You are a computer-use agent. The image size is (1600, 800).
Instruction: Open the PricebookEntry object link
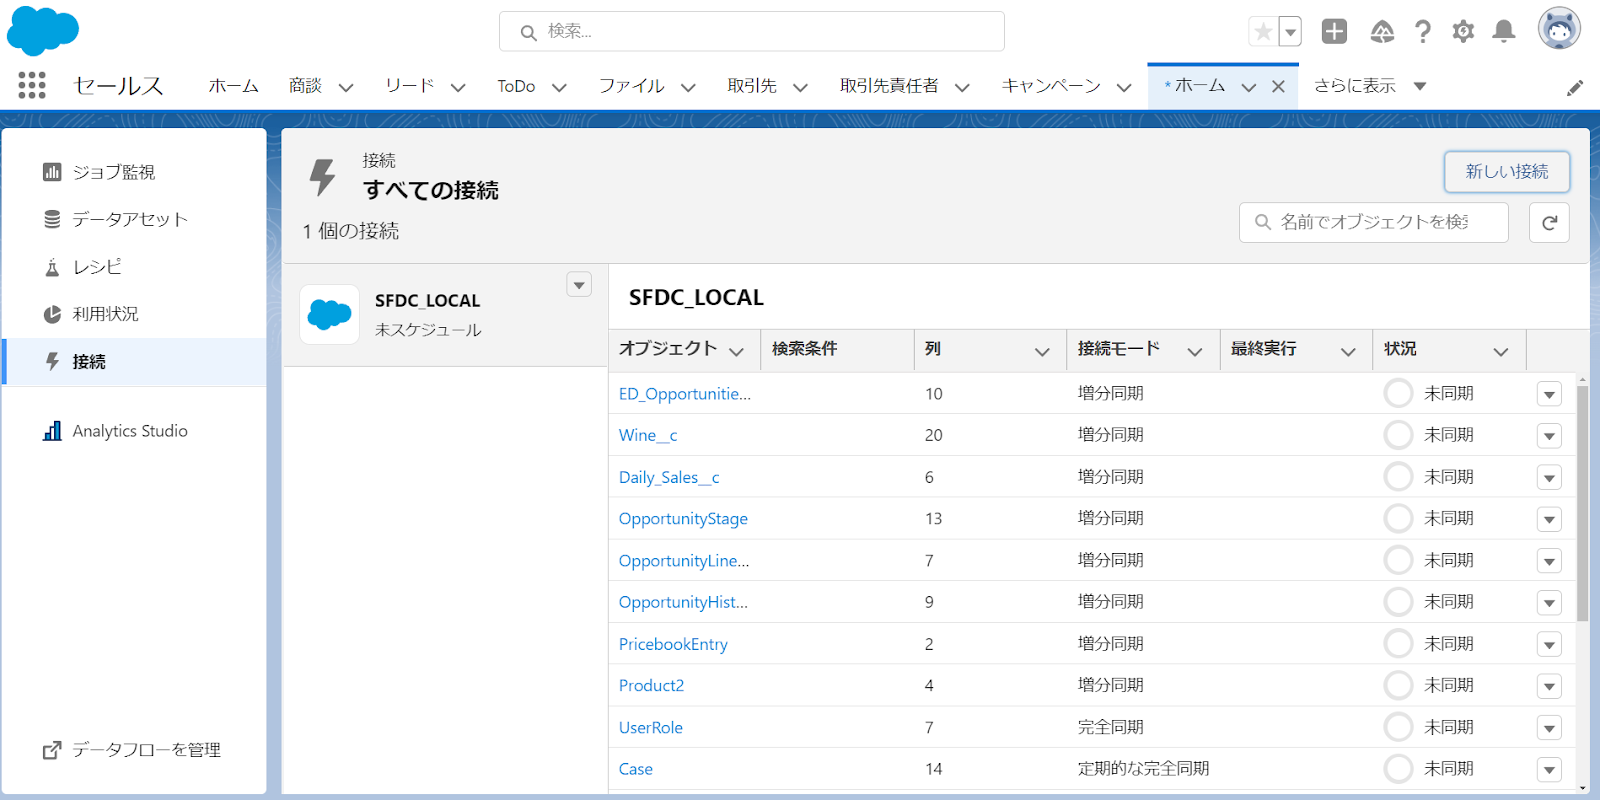(x=673, y=644)
